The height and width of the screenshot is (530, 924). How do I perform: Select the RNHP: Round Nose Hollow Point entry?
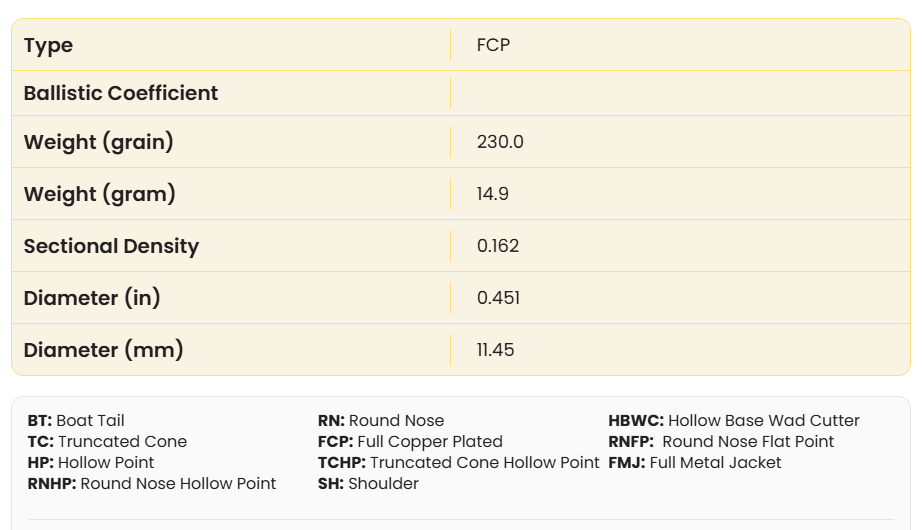click(152, 484)
